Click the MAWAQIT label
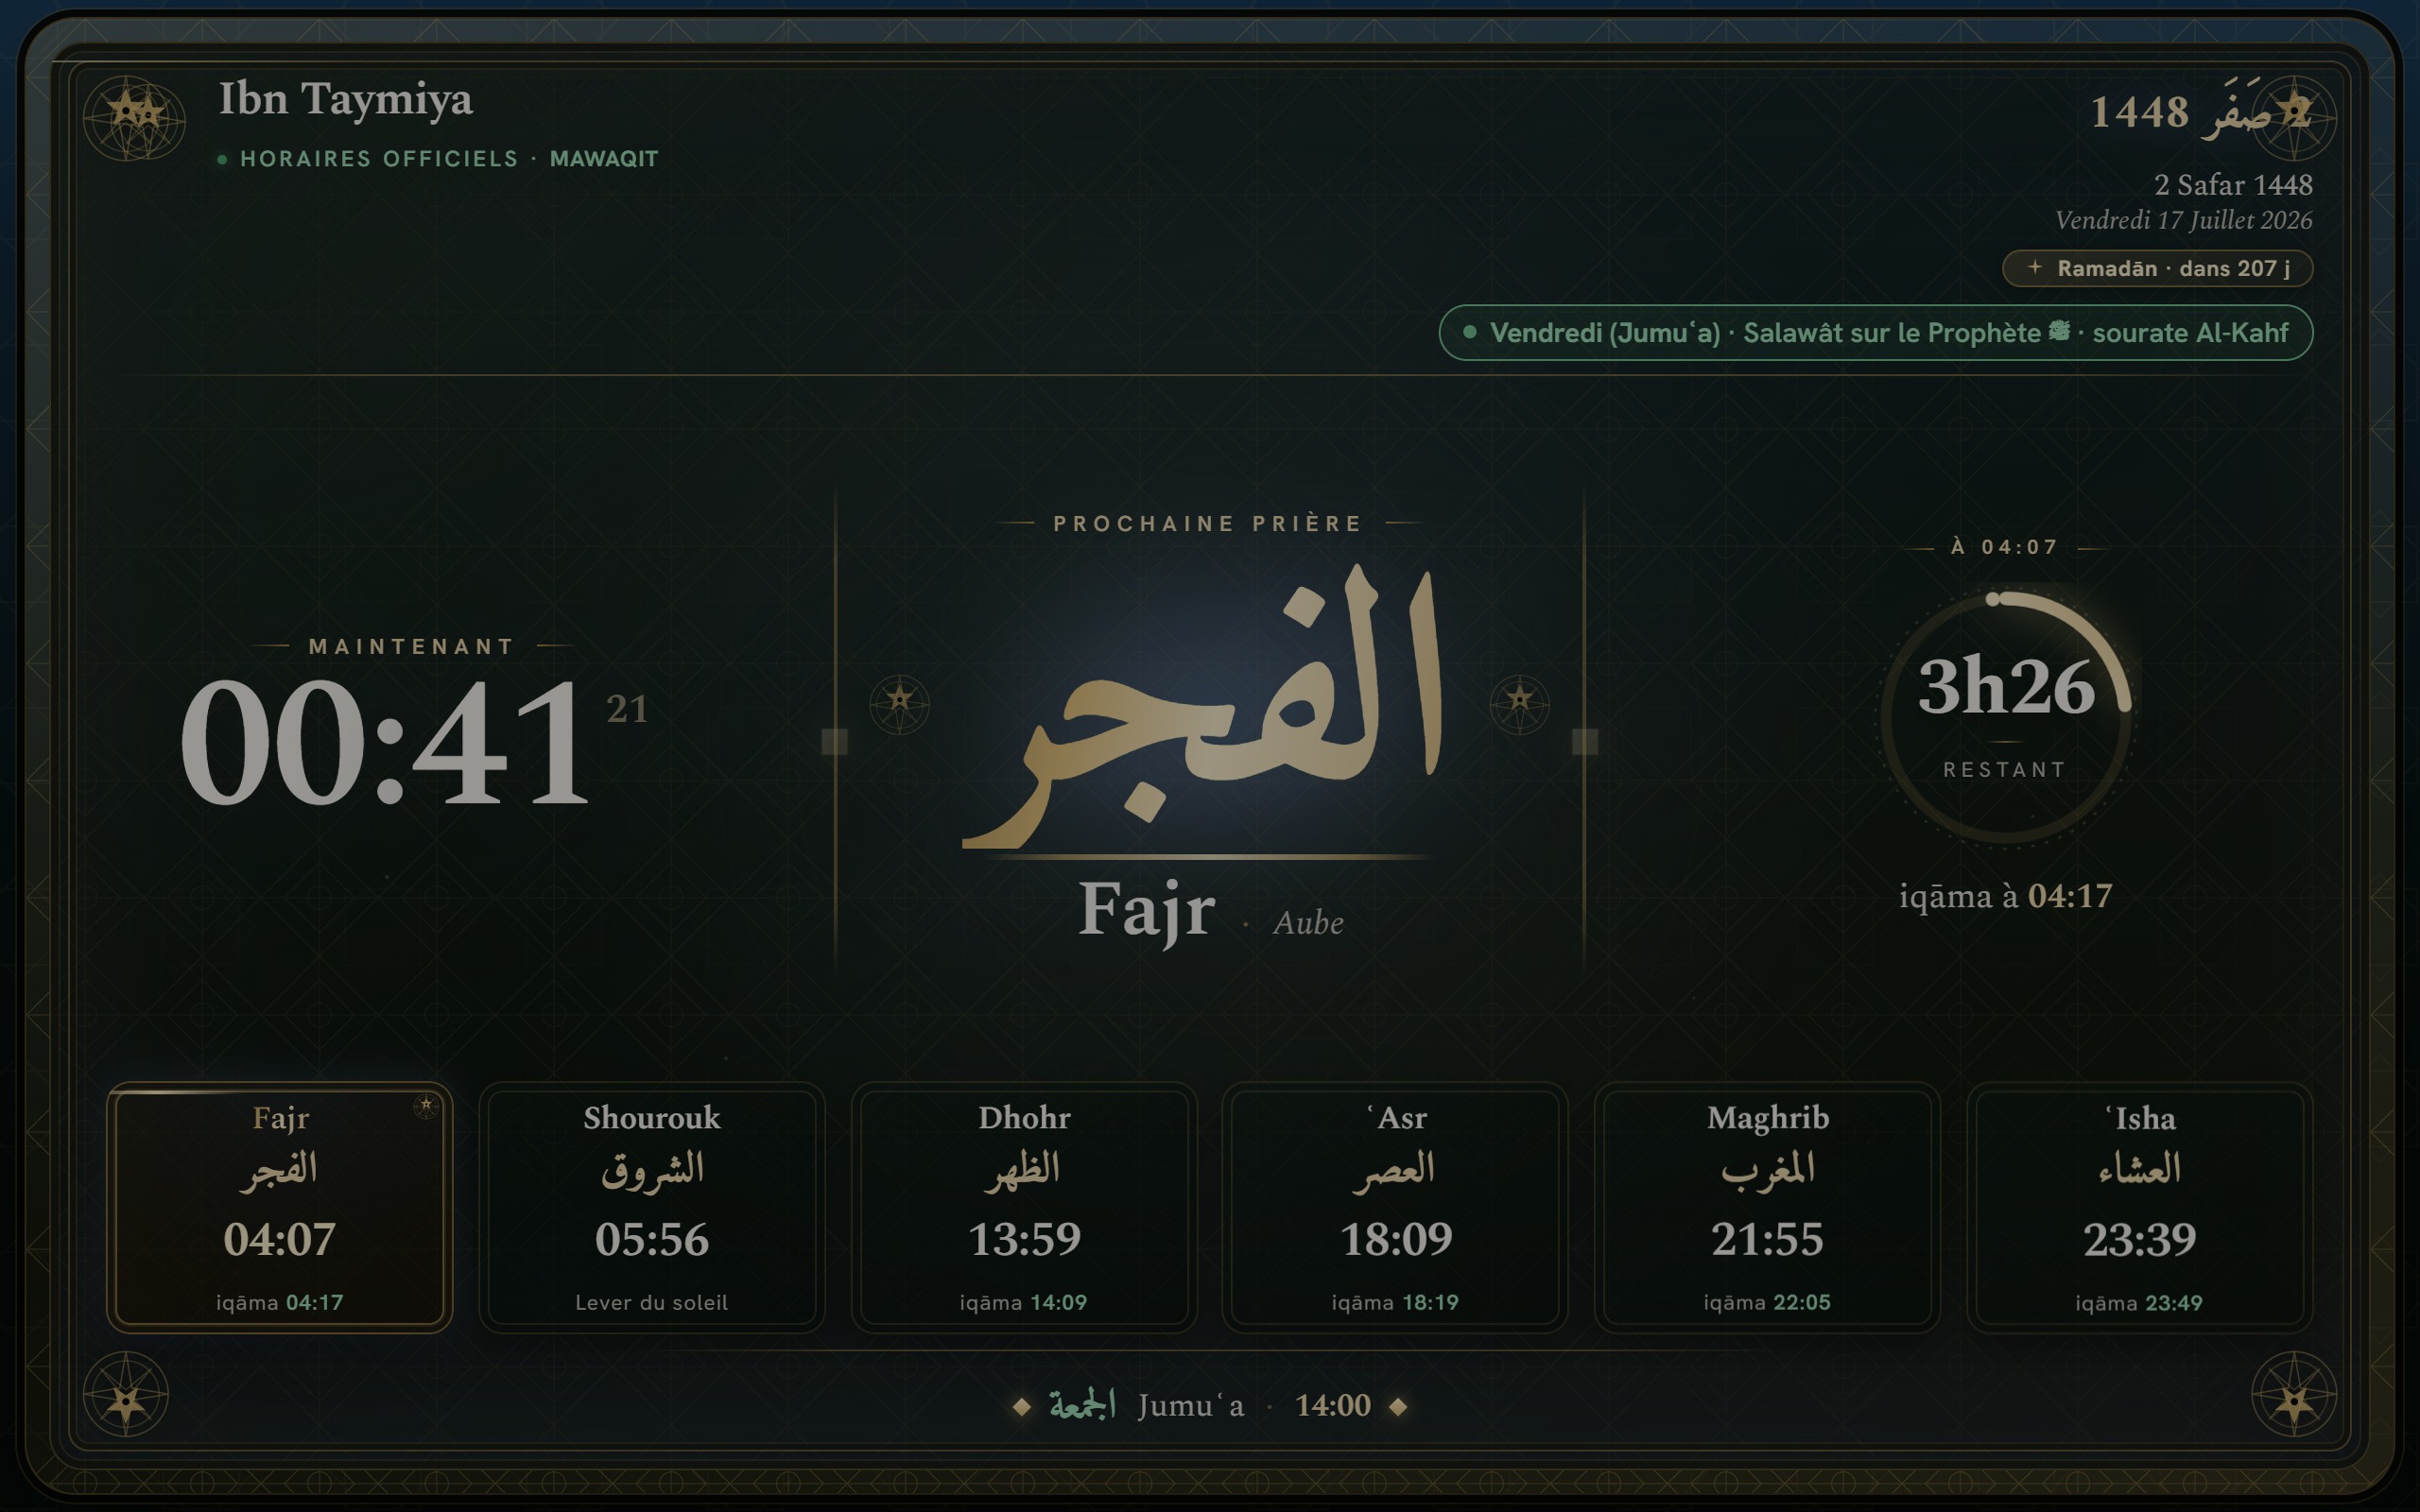The height and width of the screenshot is (1512, 2420). (x=604, y=159)
